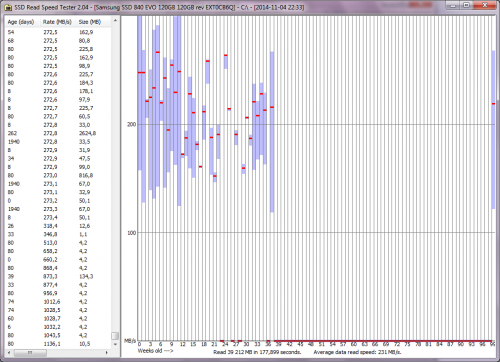Select the row with rate 868,4 MB/s

pos(58,268)
